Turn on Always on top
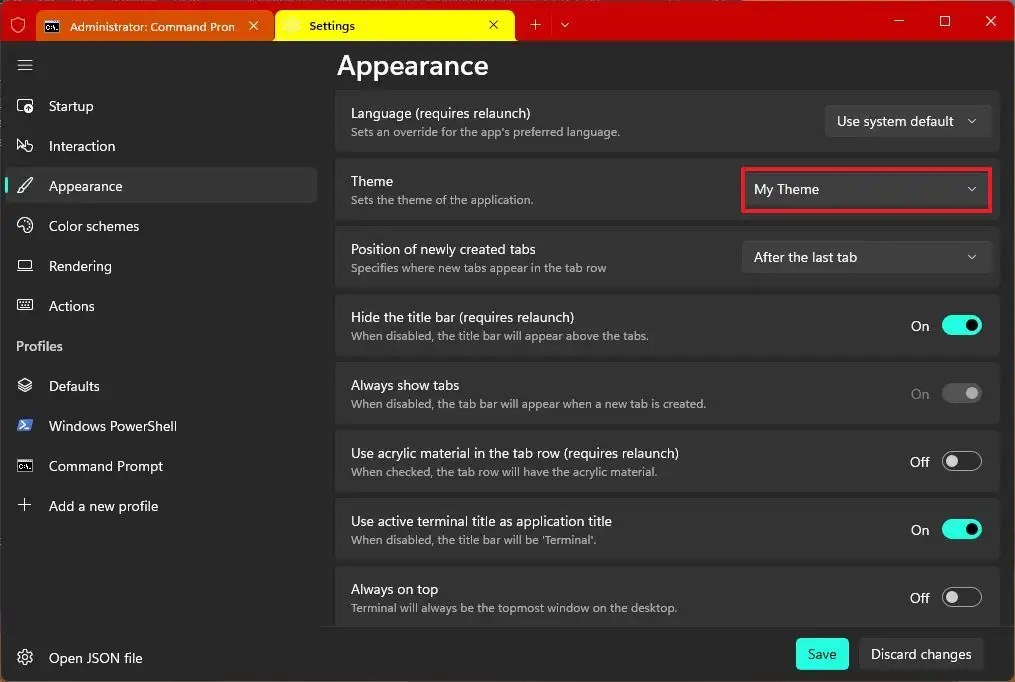The height and width of the screenshot is (682, 1015). click(961, 597)
